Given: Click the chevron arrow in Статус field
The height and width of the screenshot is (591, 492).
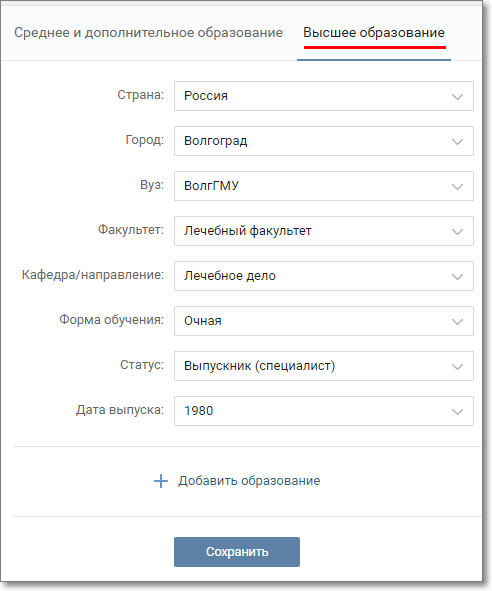Looking at the screenshot, I should (457, 367).
